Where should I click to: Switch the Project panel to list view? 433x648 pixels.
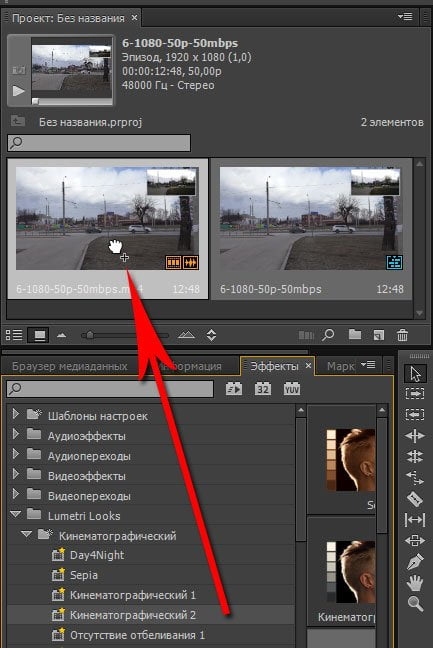point(14,335)
